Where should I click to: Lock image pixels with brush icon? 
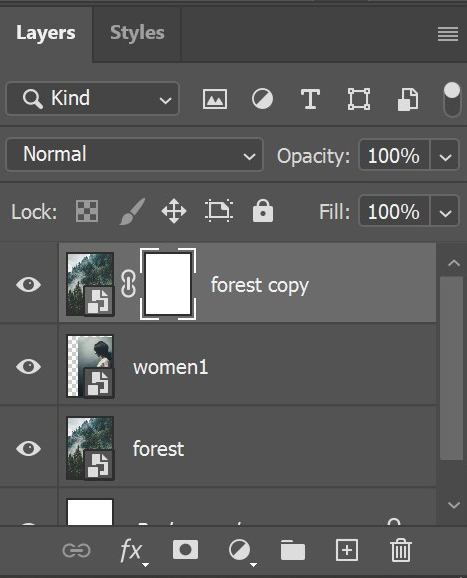[x=132, y=211]
